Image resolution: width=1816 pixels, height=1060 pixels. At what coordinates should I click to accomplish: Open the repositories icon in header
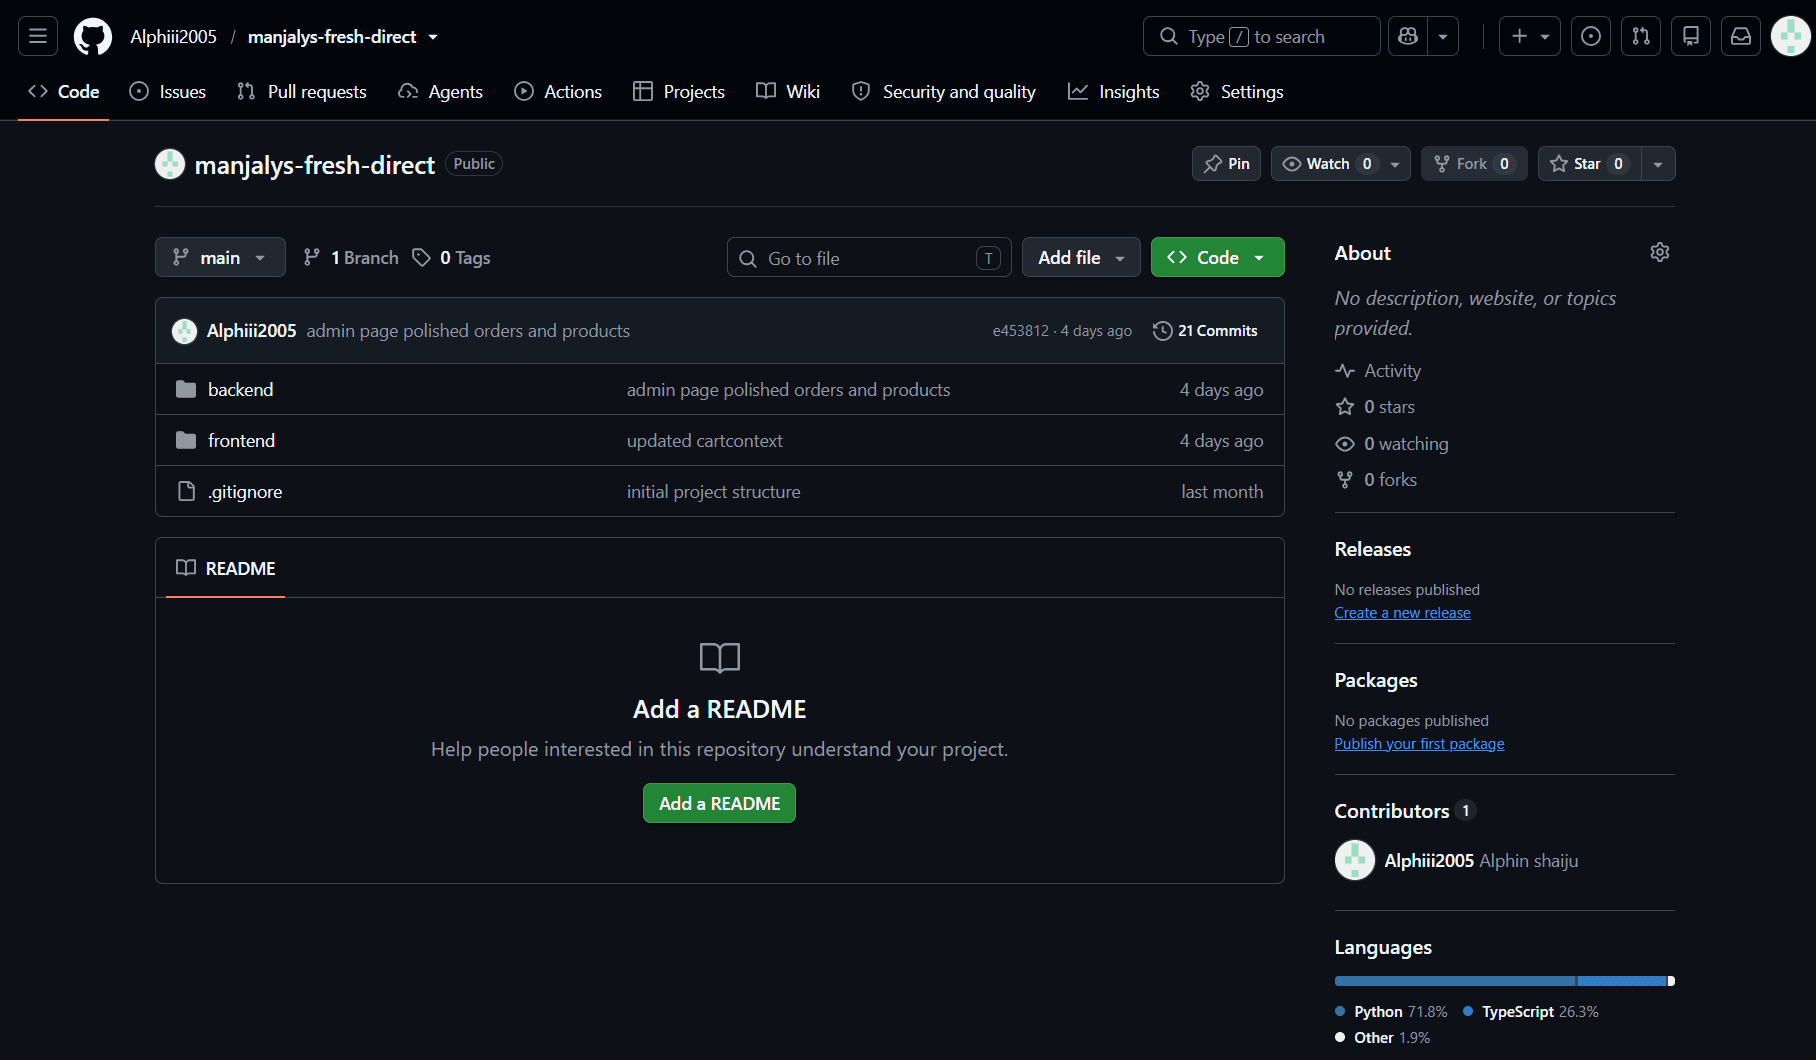[x=1691, y=37]
